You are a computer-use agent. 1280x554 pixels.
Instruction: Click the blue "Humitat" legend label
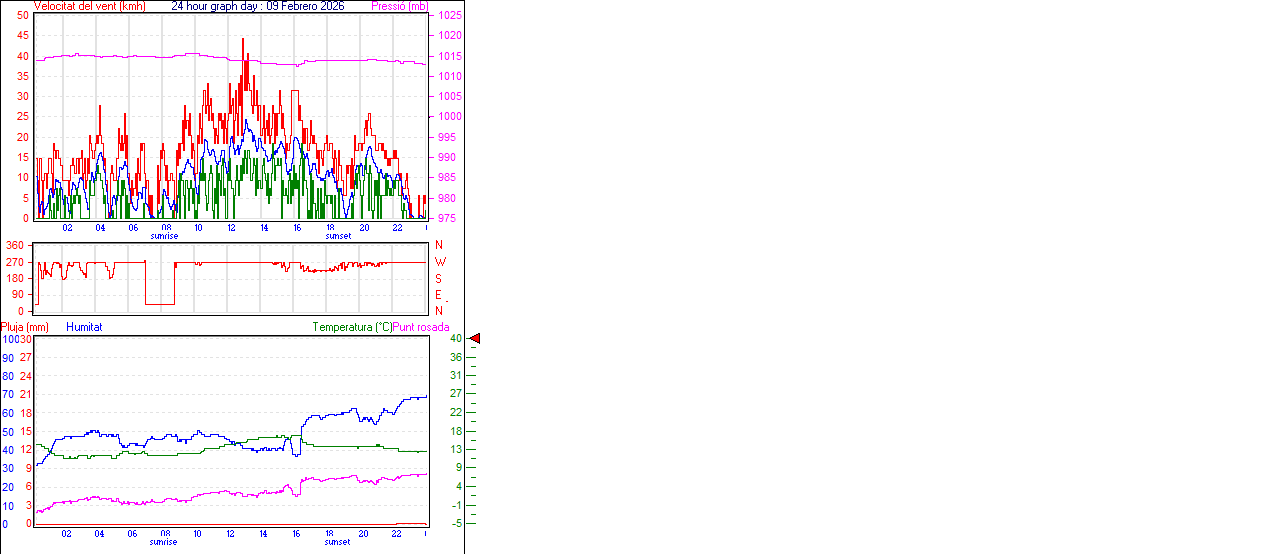coord(84,327)
